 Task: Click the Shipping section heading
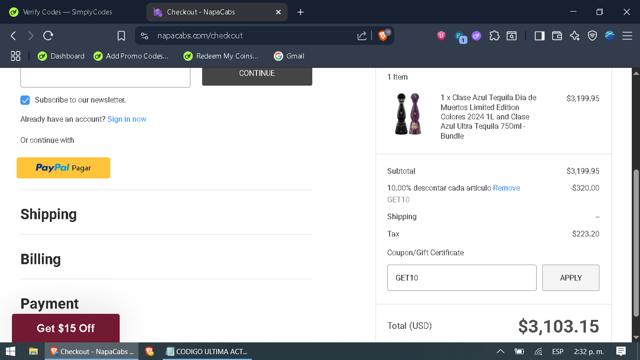pyautogui.click(x=49, y=214)
